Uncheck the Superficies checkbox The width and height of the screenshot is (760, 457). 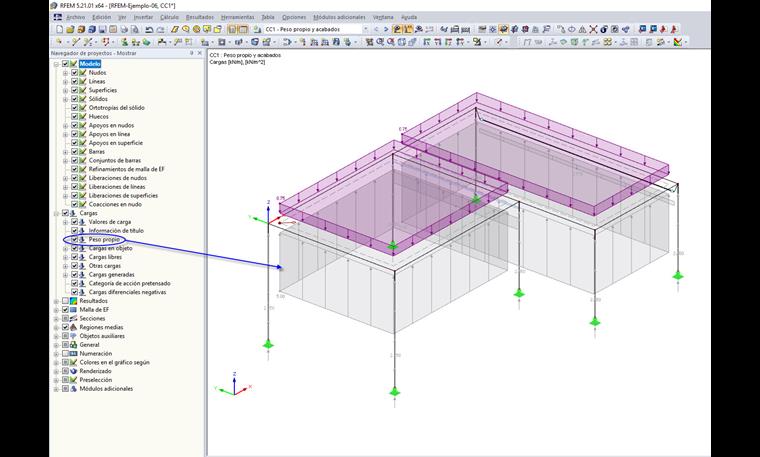click(x=75, y=90)
